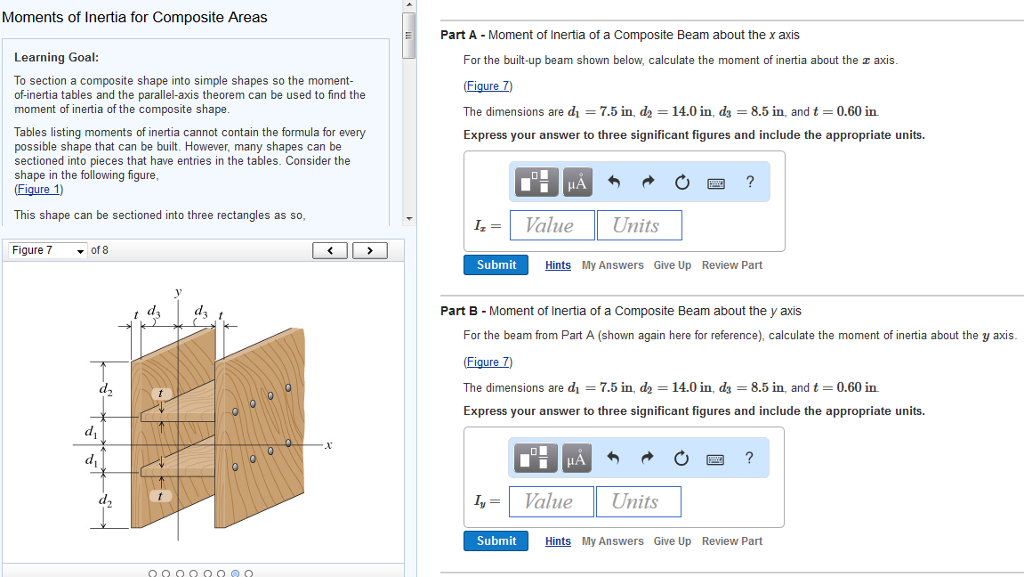Click the Value input field in Part B
This screenshot has width=1024, height=577.
[x=551, y=501]
